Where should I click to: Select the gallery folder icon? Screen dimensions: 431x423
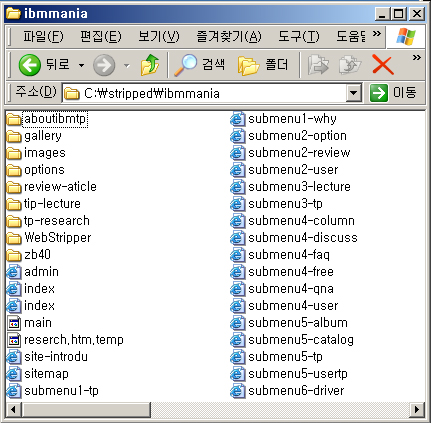[14, 136]
